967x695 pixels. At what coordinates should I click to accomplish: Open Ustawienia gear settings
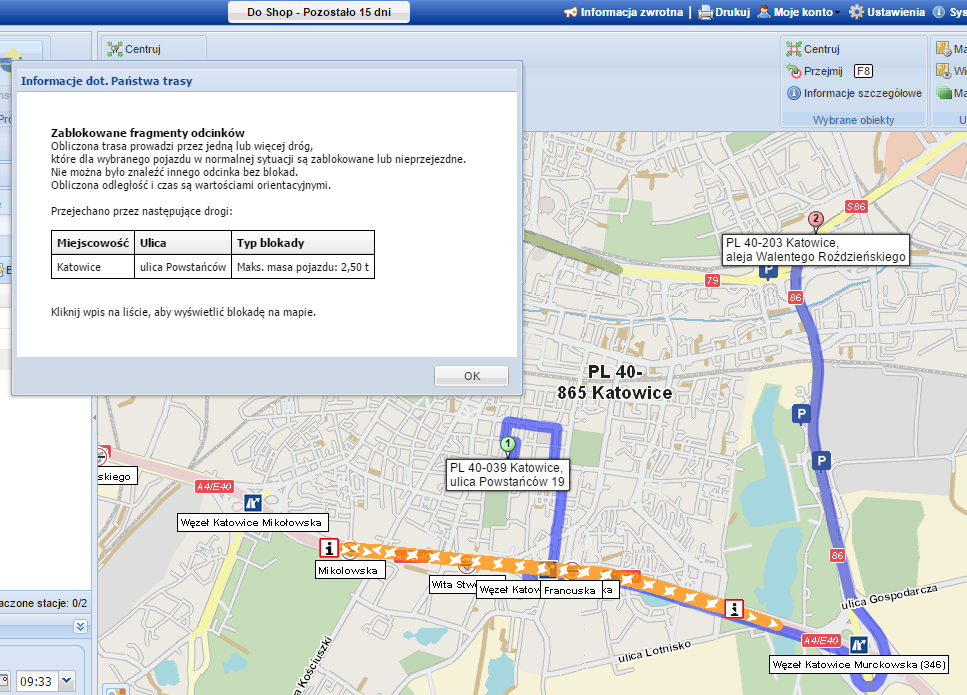(x=856, y=12)
